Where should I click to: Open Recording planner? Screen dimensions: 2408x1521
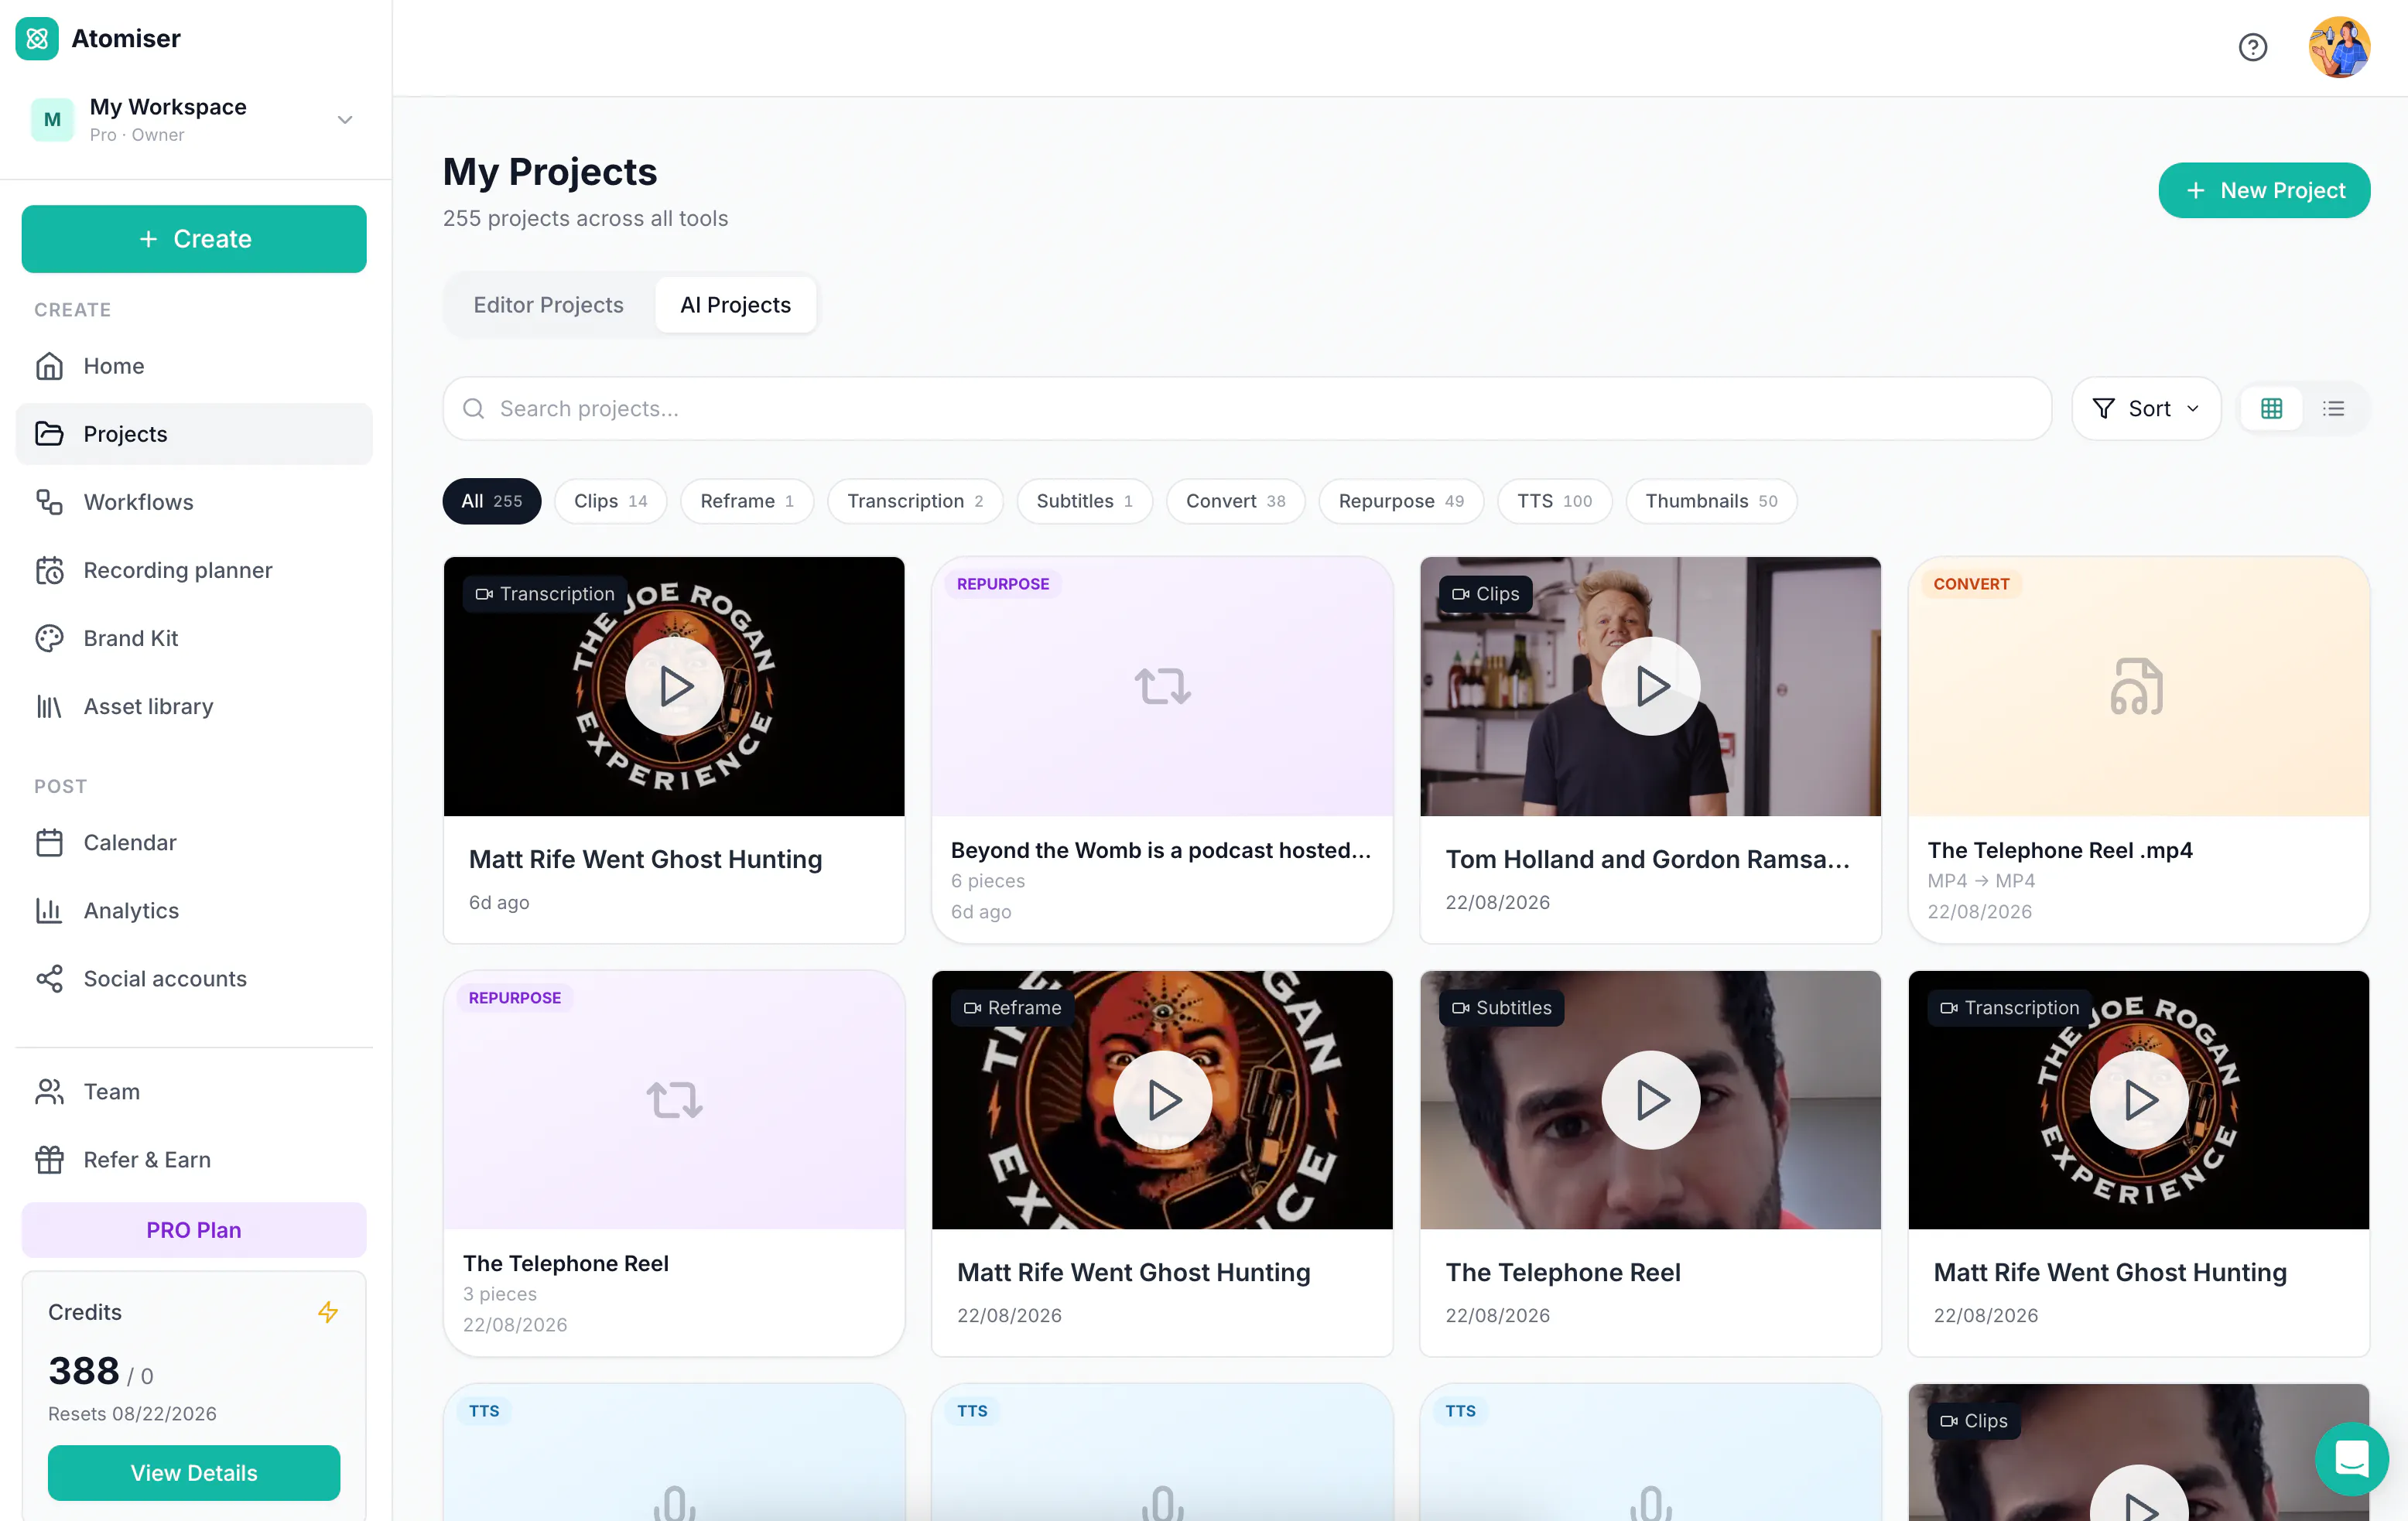(x=194, y=570)
